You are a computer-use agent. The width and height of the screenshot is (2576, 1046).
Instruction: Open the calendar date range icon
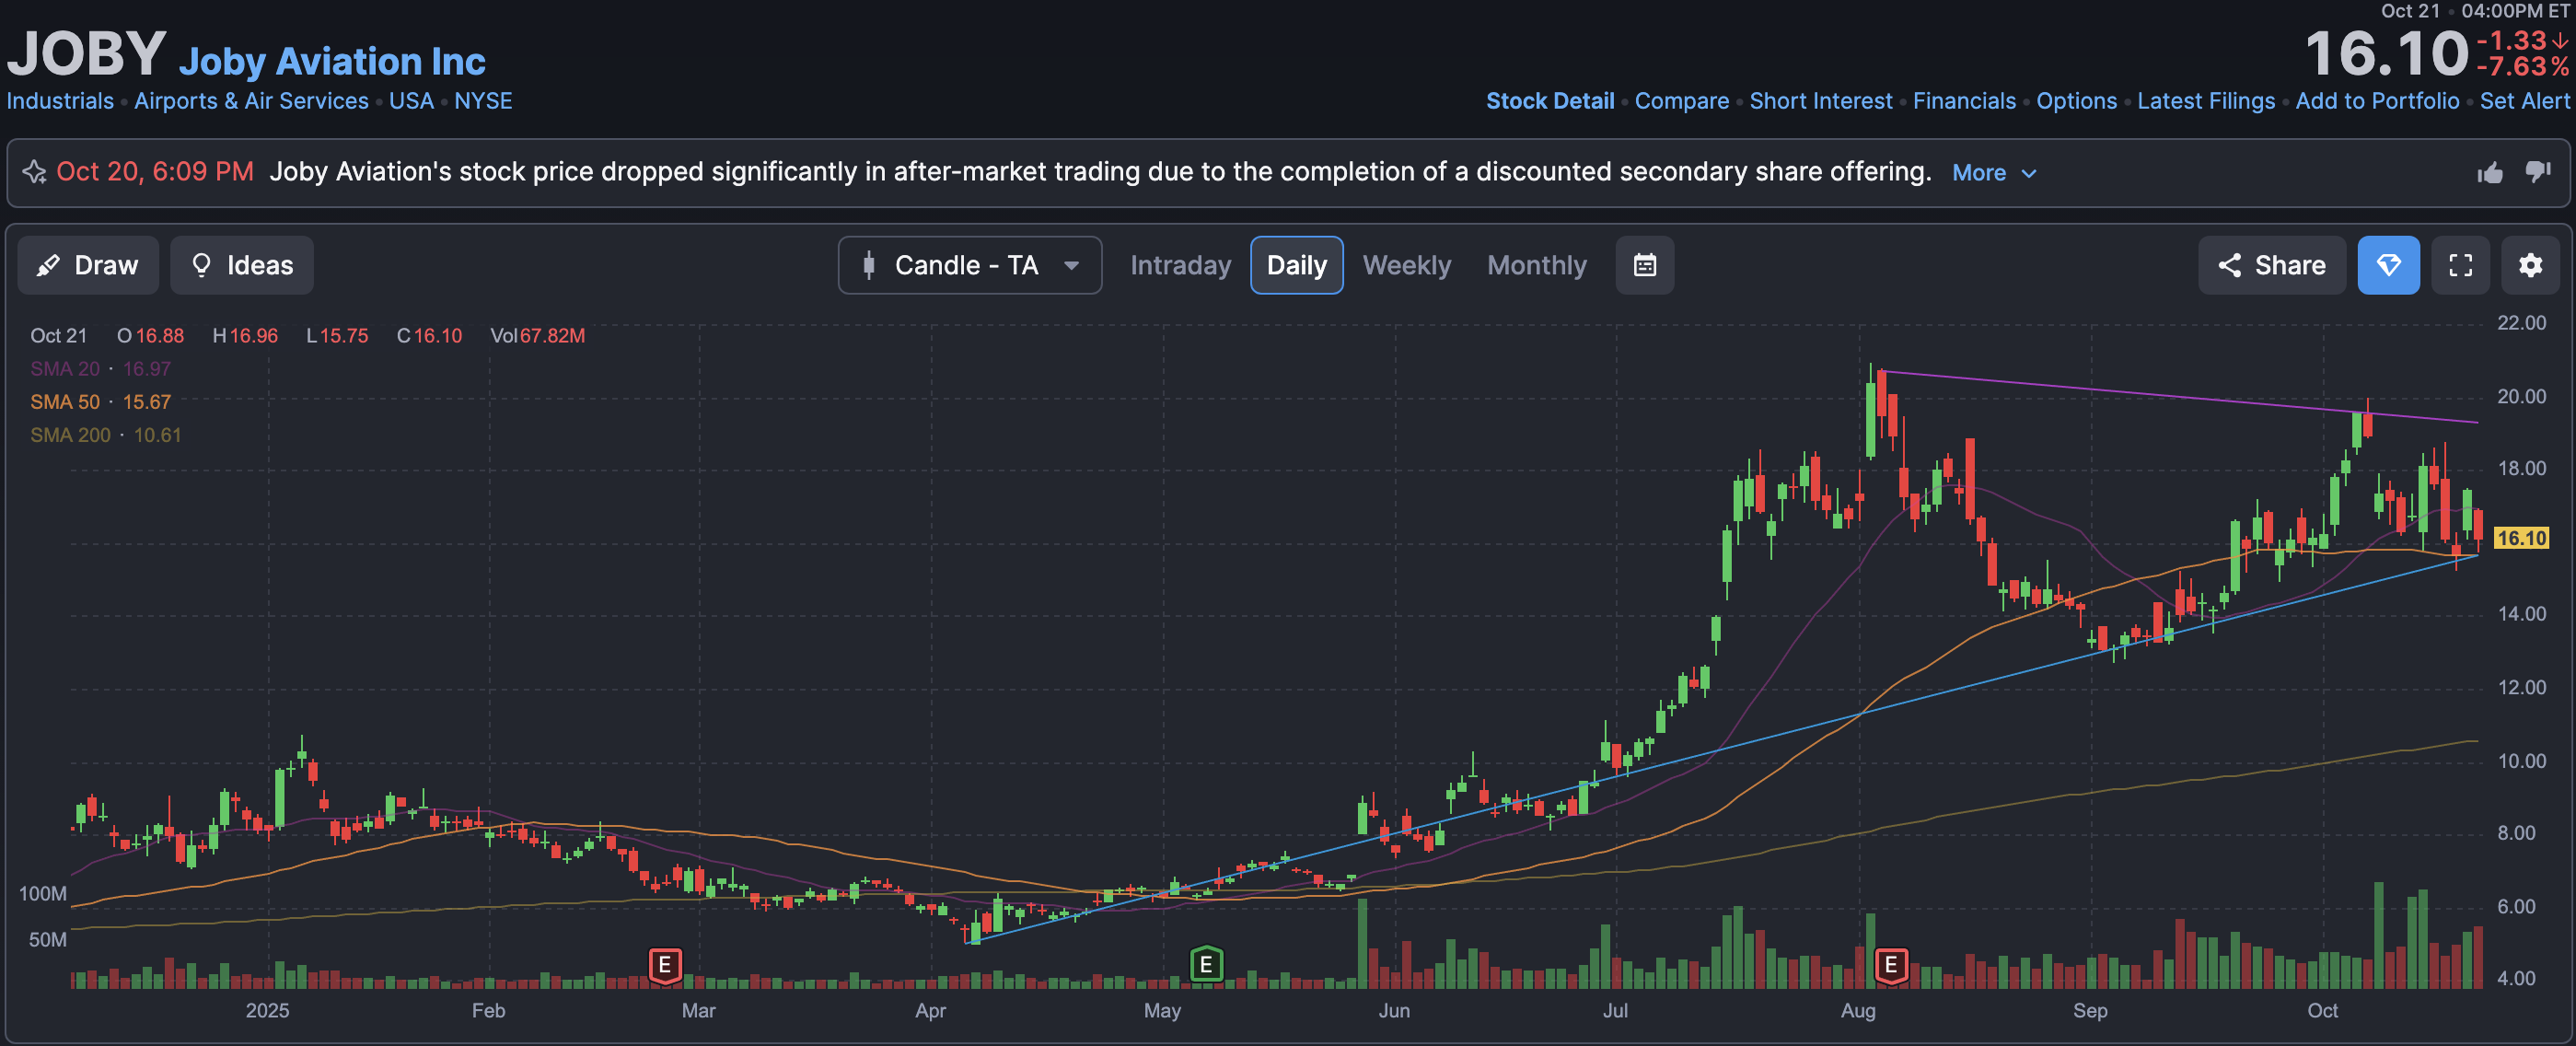tap(1644, 265)
